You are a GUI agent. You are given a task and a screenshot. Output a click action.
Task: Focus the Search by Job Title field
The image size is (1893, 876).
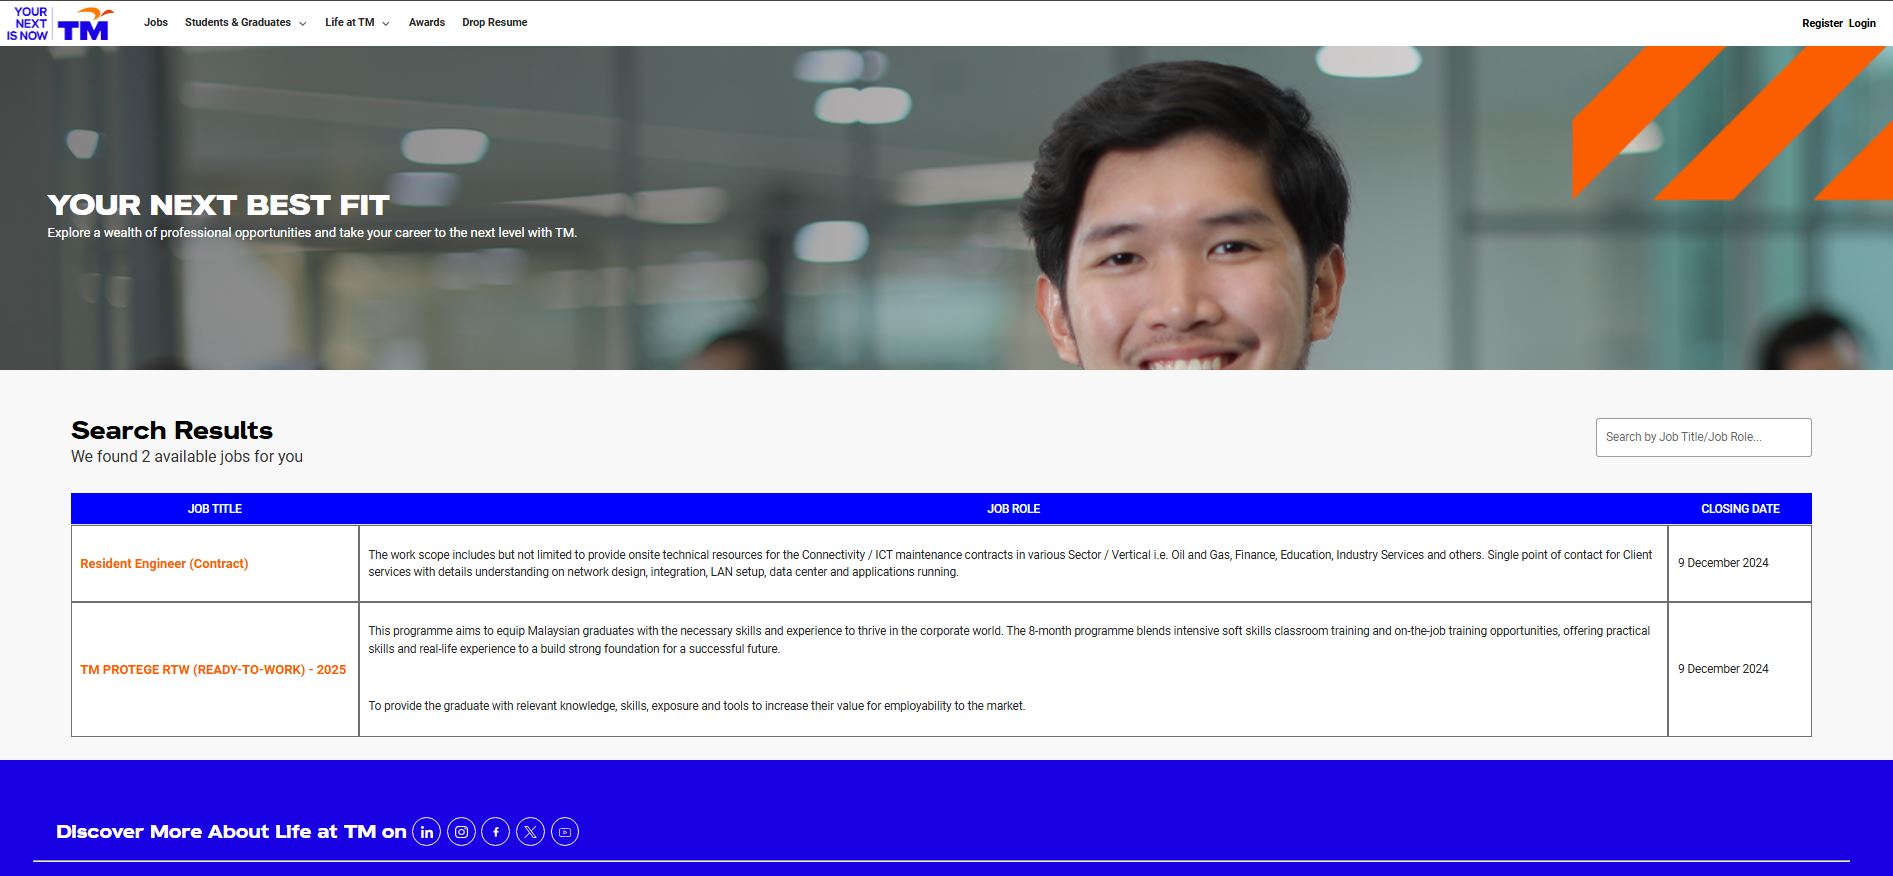[x=1703, y=437]
